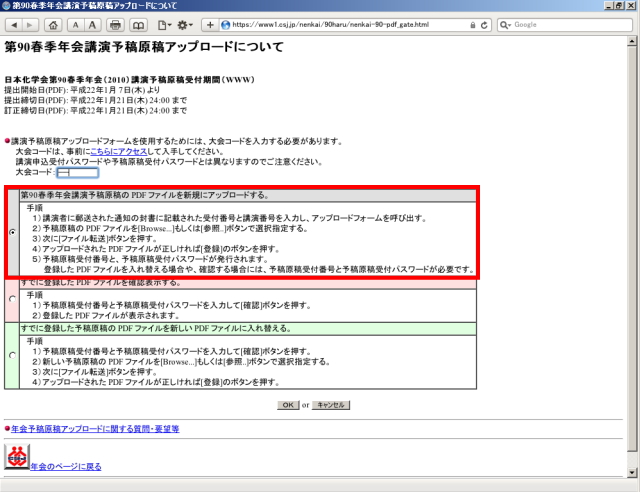Click the vertical scrollbar thumb
This screenshot has width=640, height=492.
pyautogui.click(x=632, y=249)
